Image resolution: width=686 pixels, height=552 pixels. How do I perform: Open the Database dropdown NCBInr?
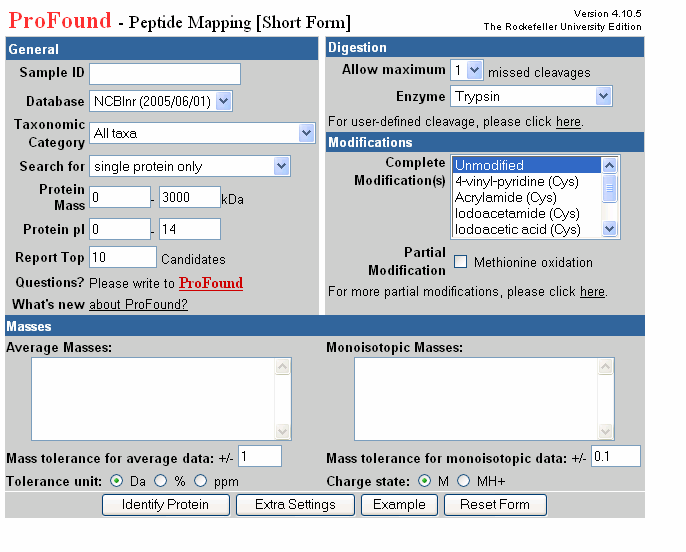(161, 101)
